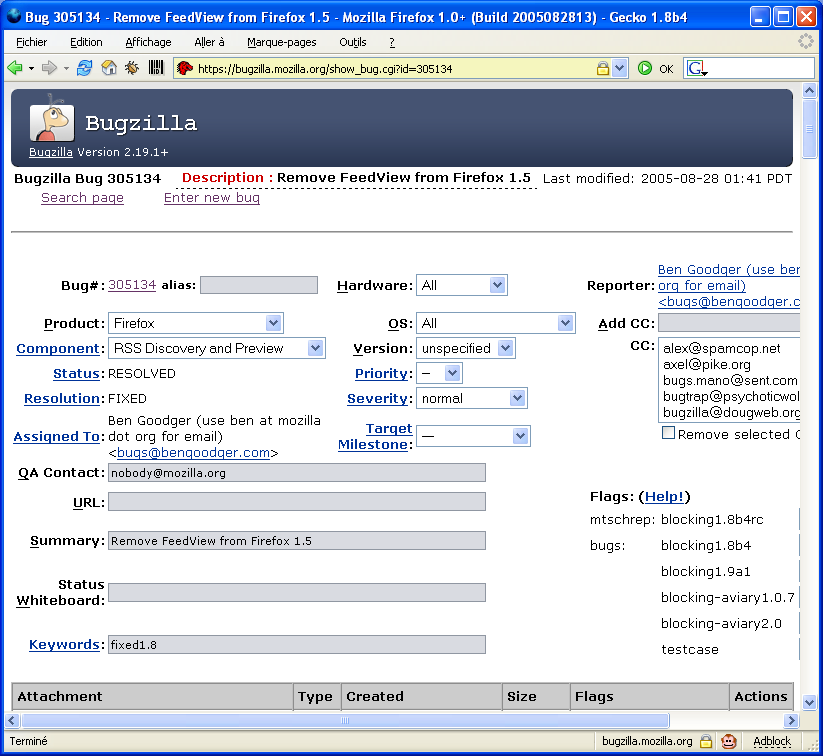Click the site favicon in the address bar
The height and width of the screenshot is (756, 823).
click(185, 68)
